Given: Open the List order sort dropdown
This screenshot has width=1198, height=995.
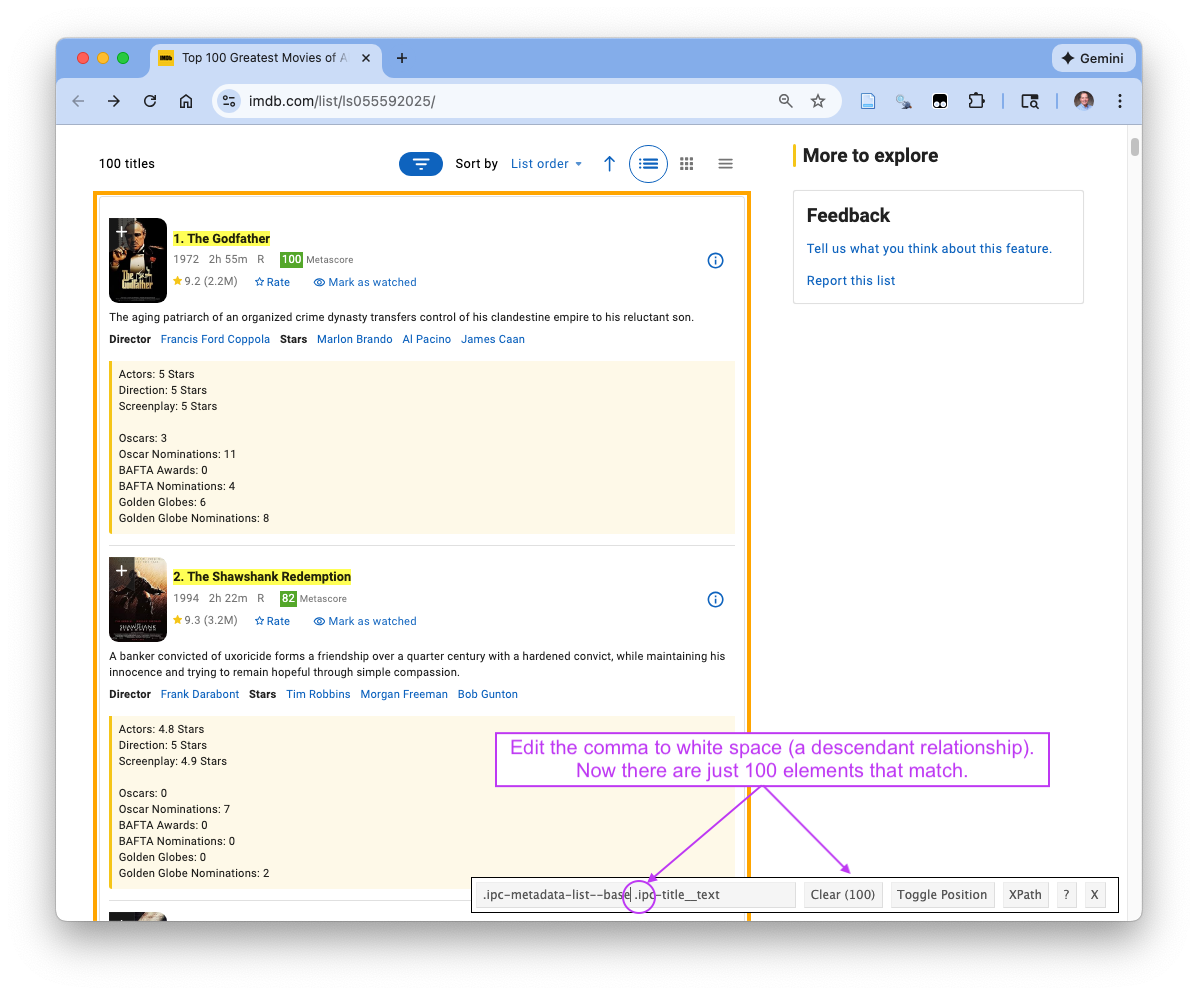Looking at the screenshot, I should pyautogui.click(x=546, y=163).
